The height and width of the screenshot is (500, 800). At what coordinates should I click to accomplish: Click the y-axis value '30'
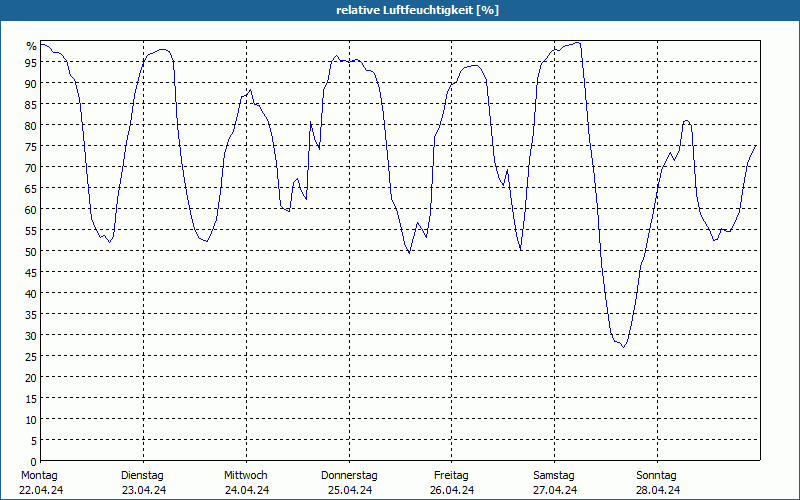click(31, 336)
